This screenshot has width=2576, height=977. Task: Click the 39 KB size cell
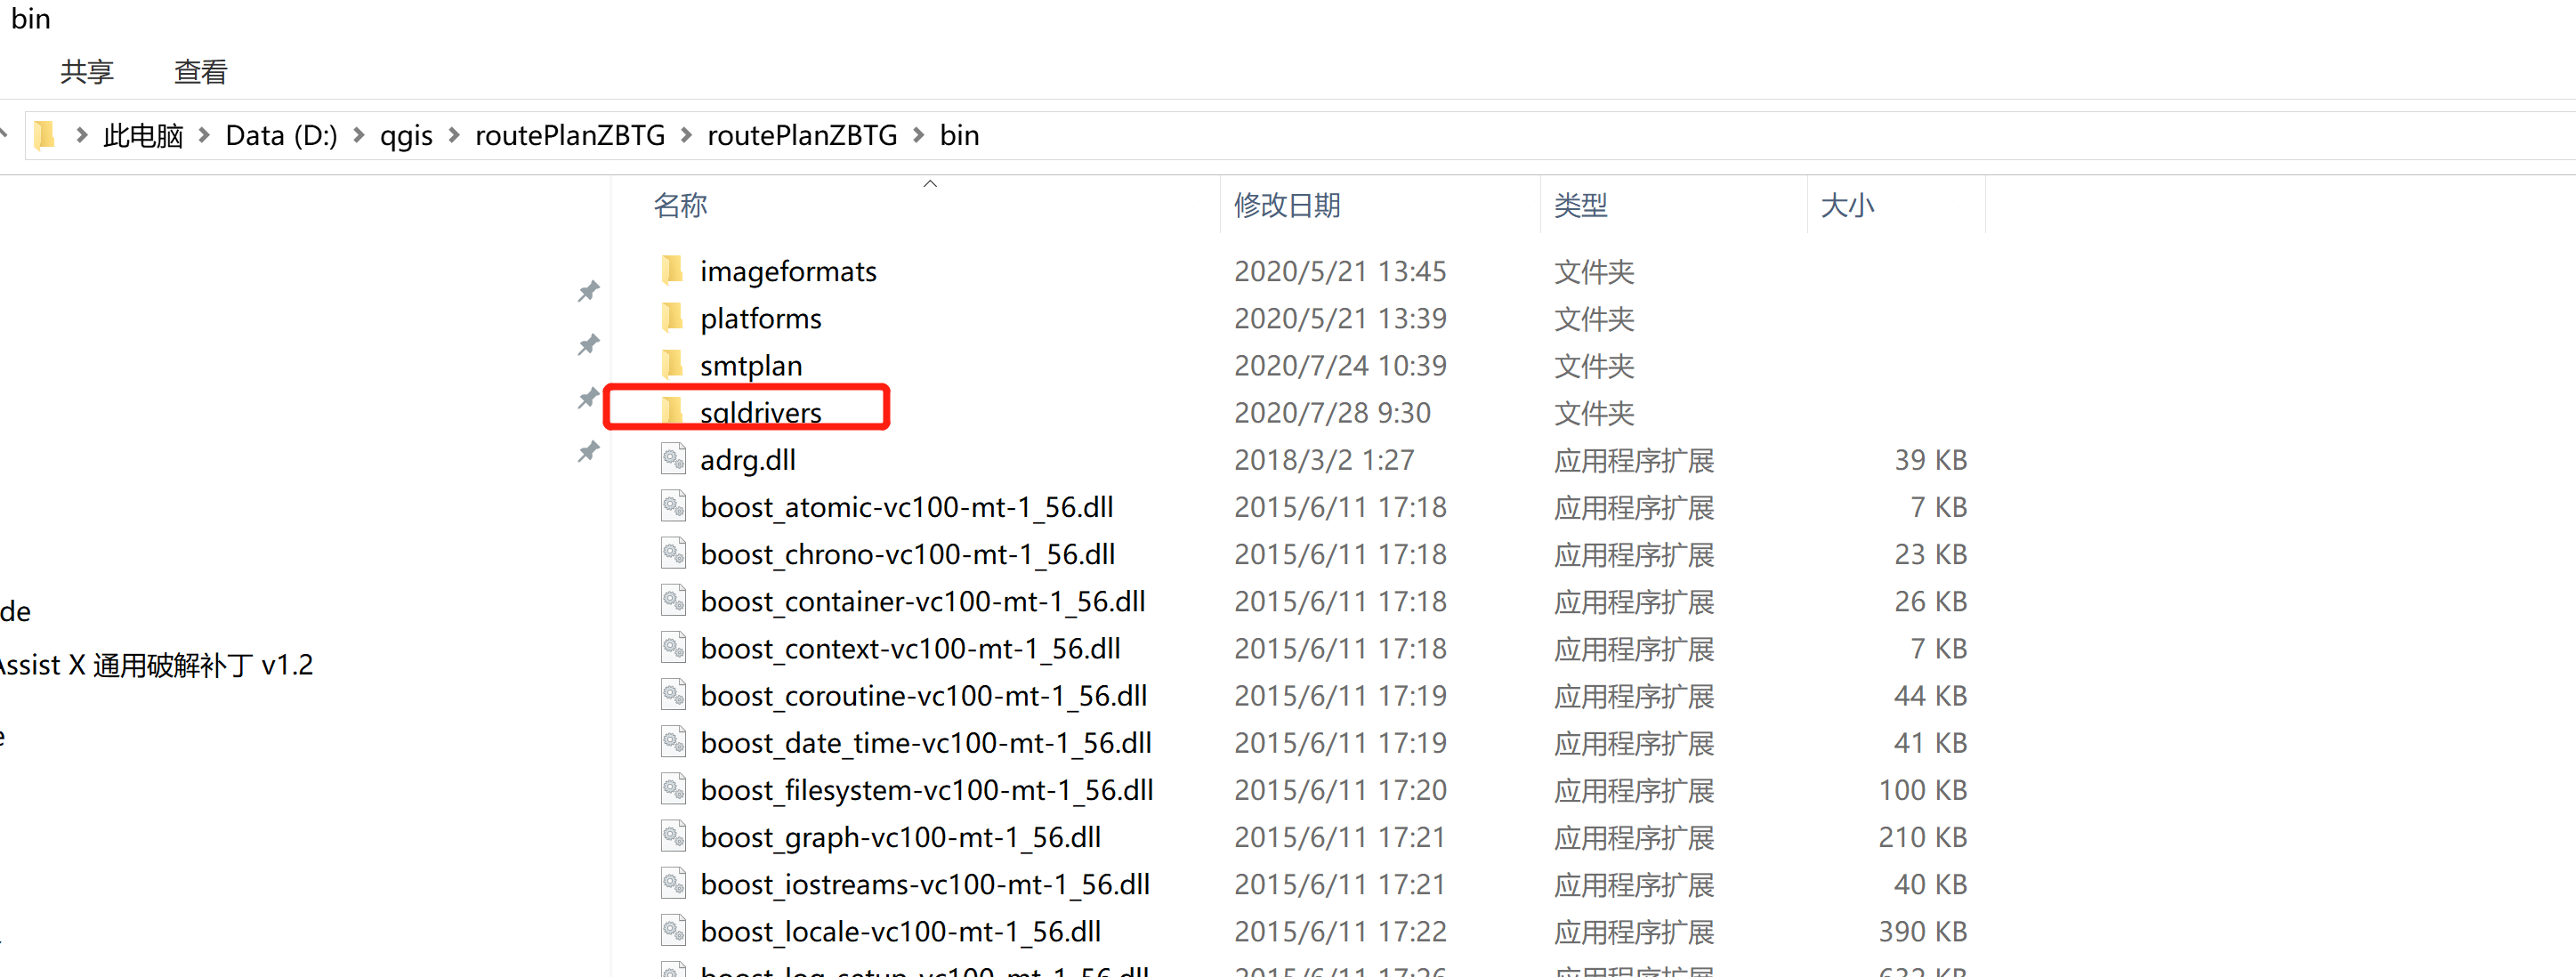tap(1930, 460)
